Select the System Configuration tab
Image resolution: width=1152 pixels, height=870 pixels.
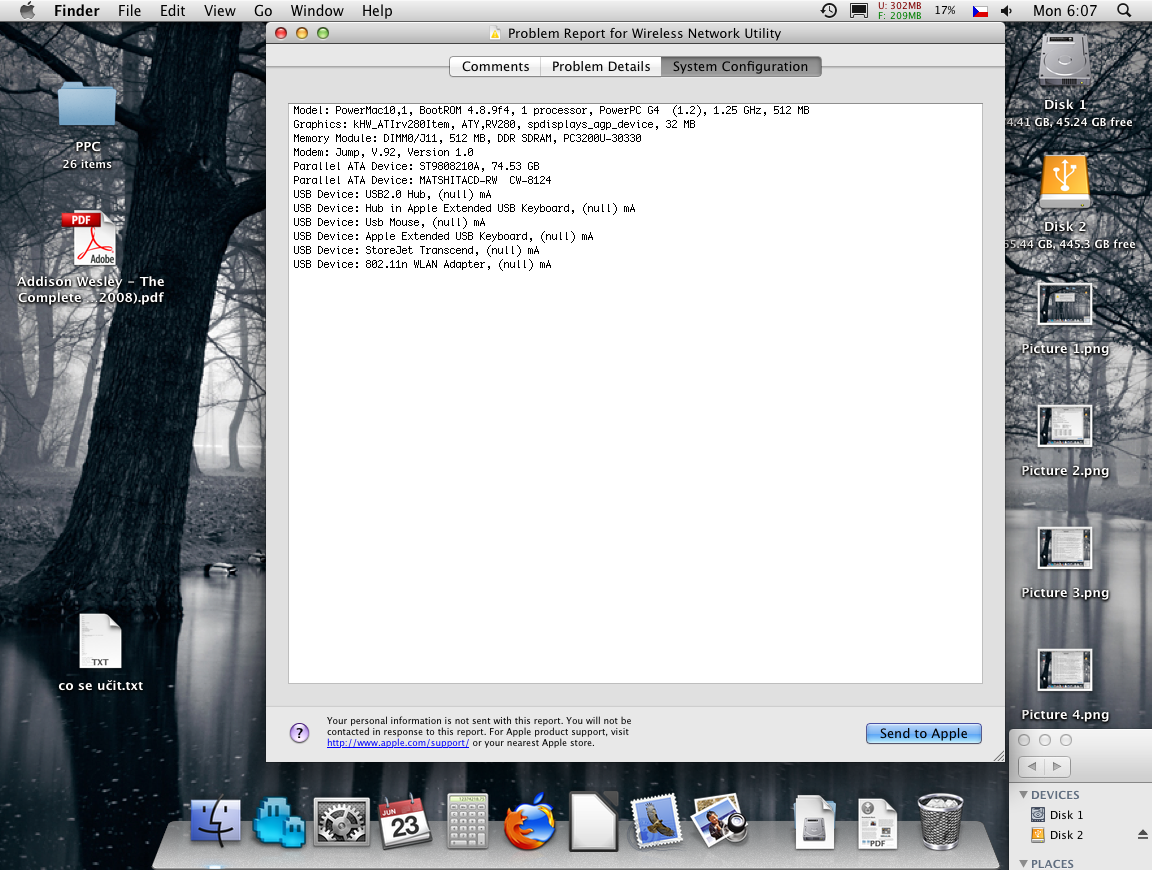[x=741, y=66]
